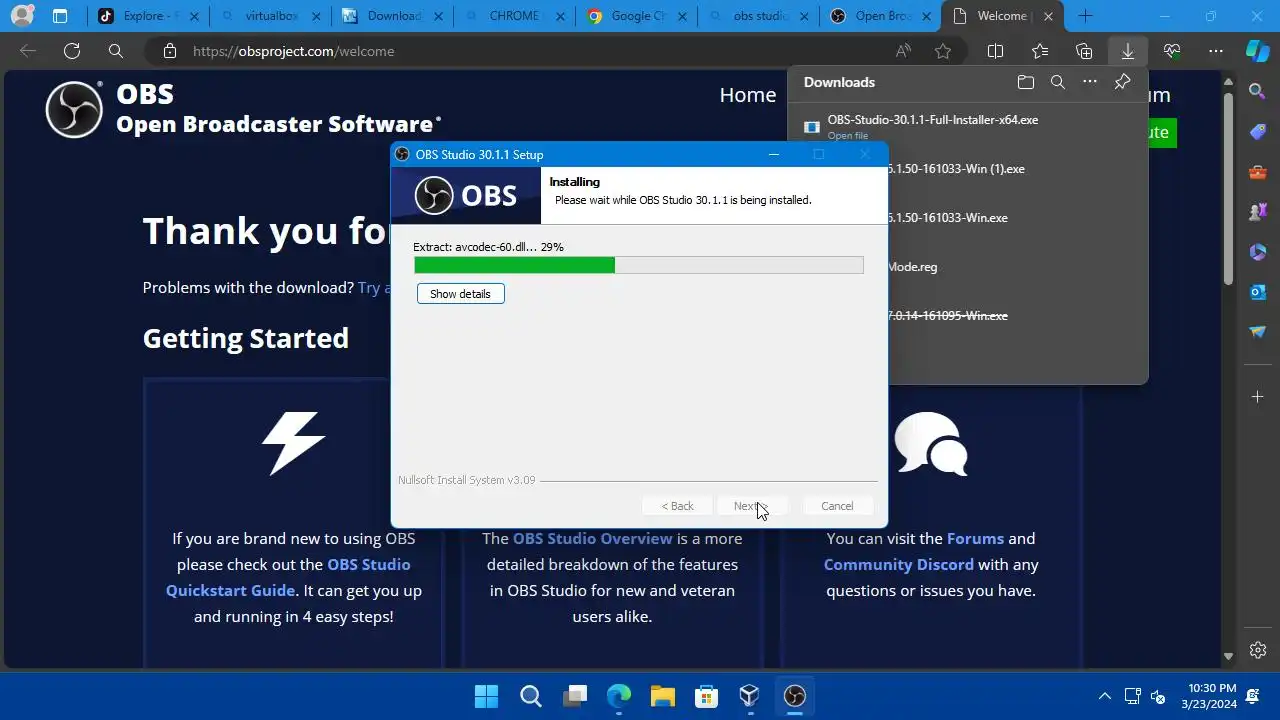The image size is (1280, 720).
Task: Open downloads folder icon in Downloads panel
Action: click(x=1025, y=82)
